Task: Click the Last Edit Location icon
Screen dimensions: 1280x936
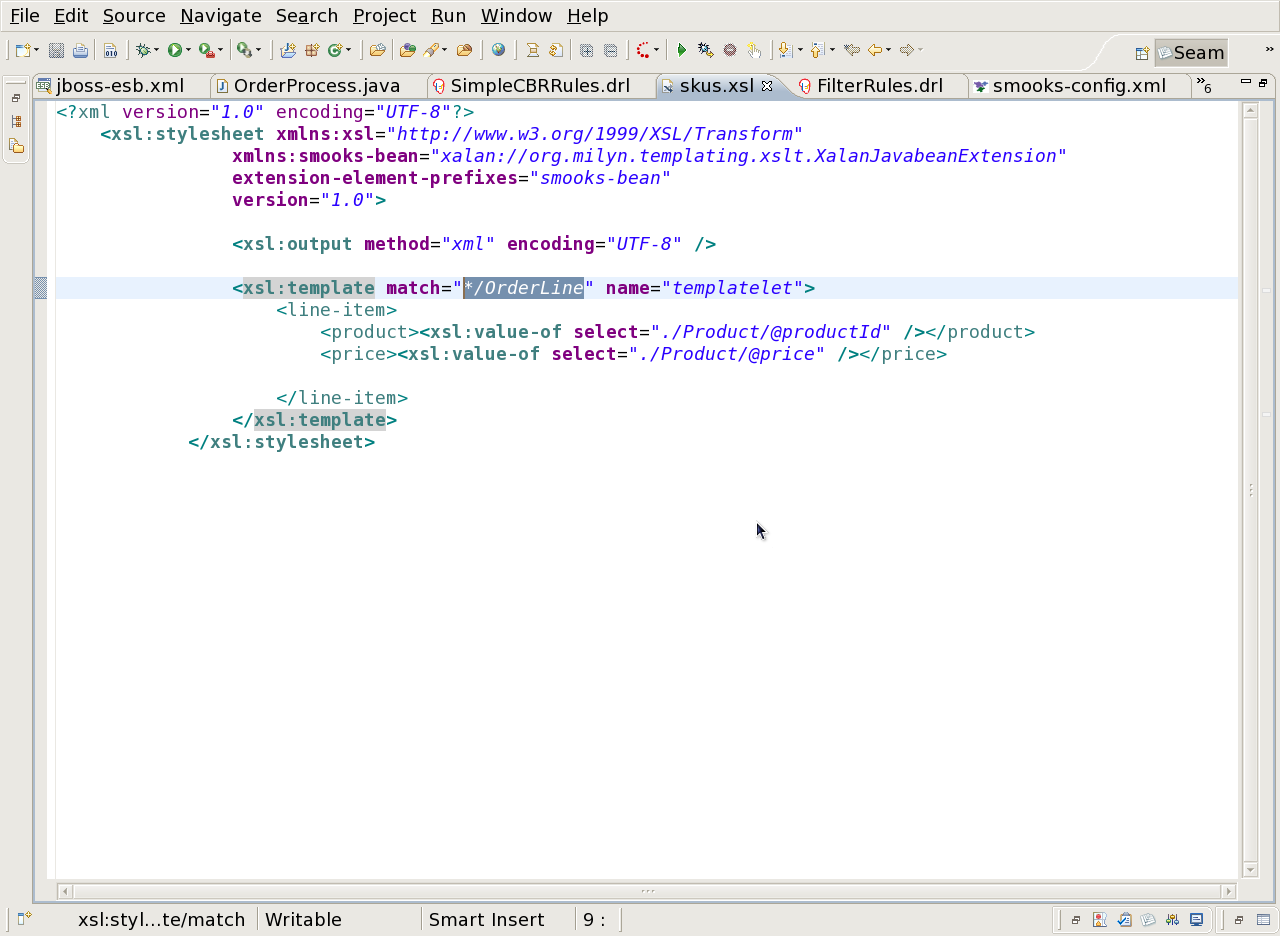Action: [x=851, y=50]
